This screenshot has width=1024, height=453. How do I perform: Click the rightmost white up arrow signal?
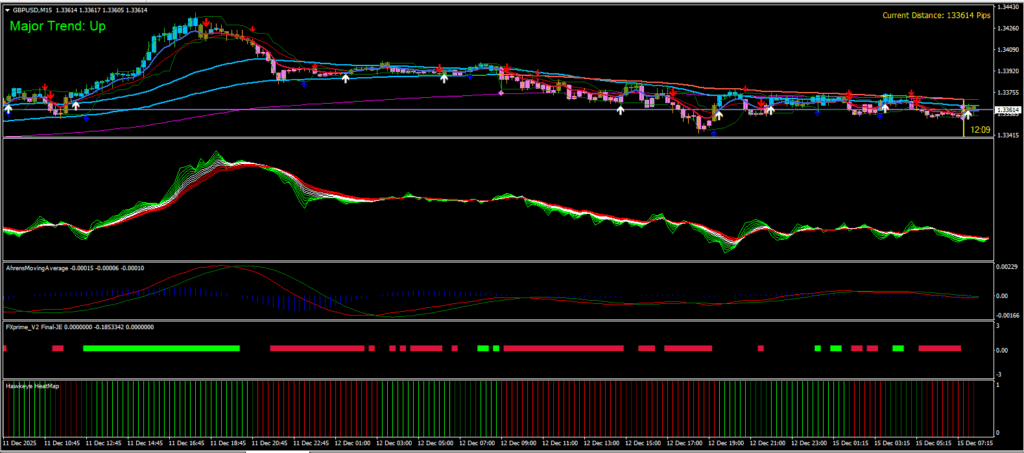tap(967, 114)
